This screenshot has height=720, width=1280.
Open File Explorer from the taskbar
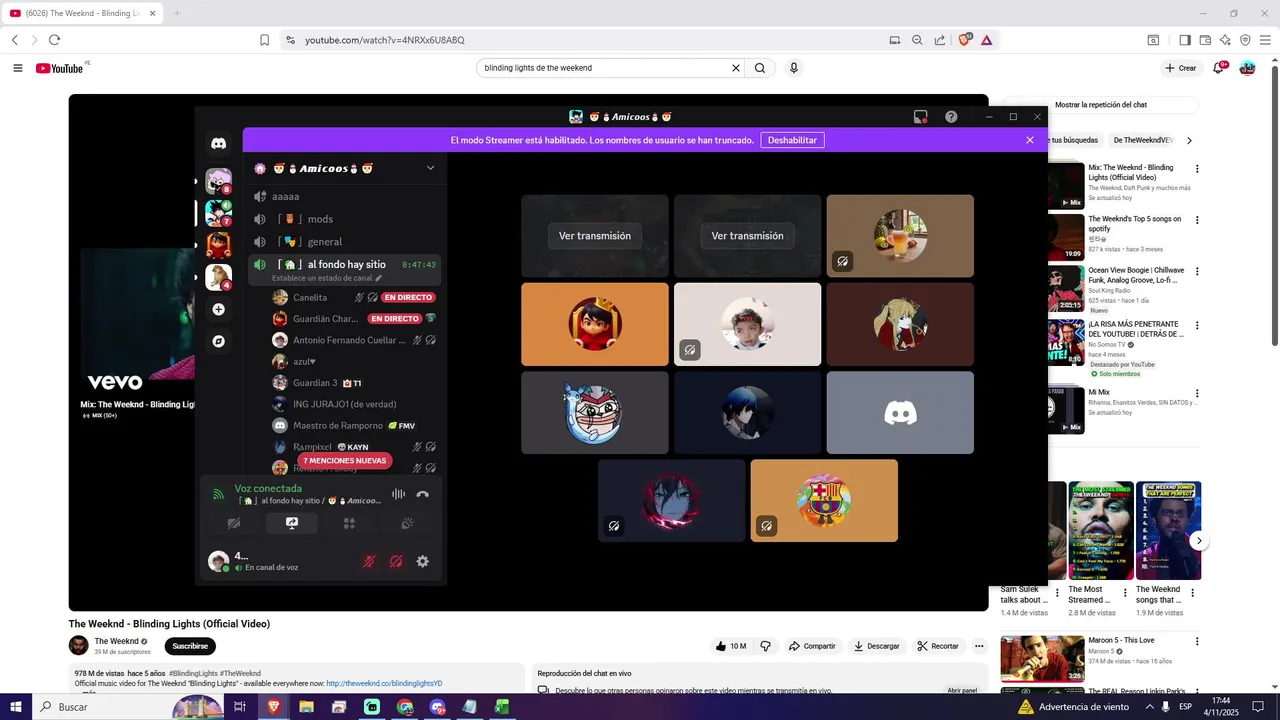tap(306, 707)
